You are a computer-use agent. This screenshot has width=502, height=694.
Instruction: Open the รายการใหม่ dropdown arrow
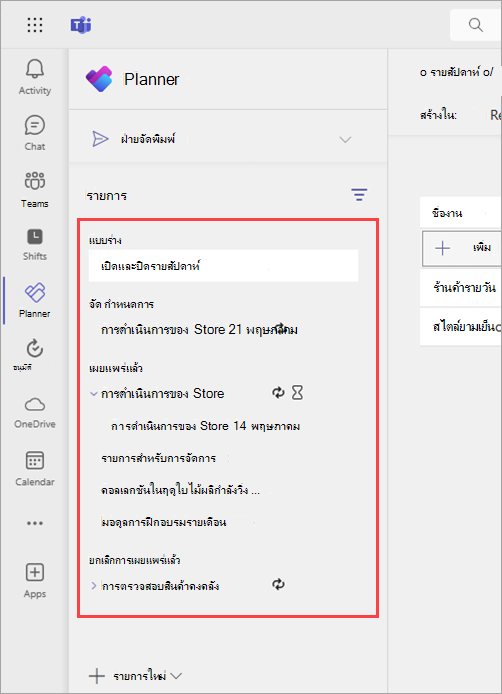(x=176, y=676)
